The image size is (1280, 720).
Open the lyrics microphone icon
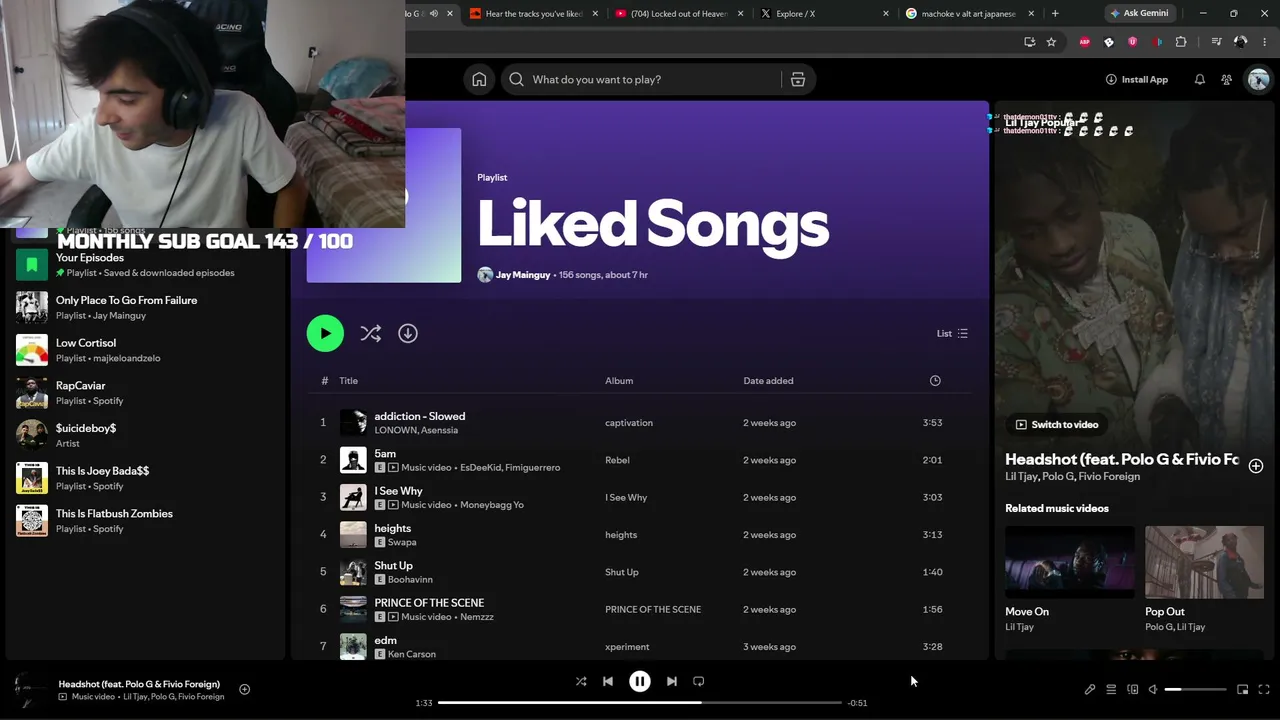pyautogui.click(x=1090, y=689)
